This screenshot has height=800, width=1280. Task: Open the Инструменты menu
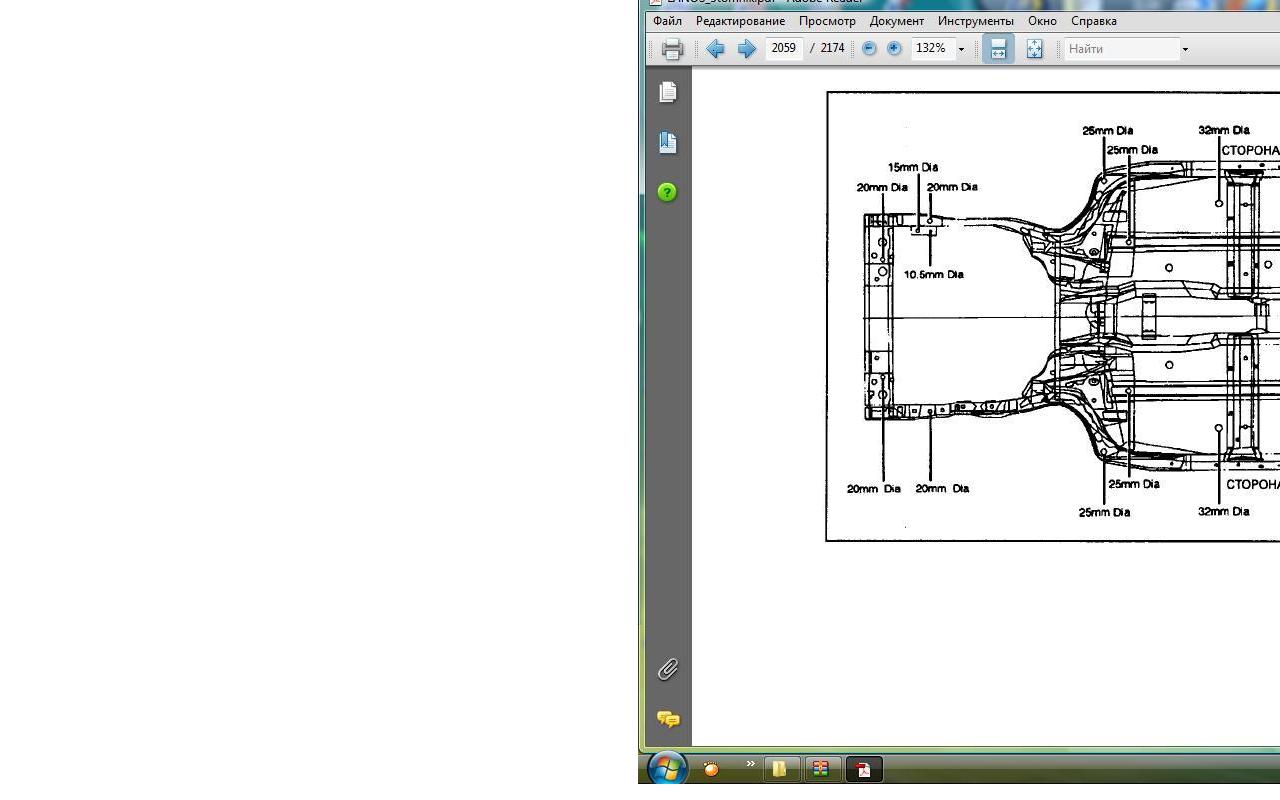click(976, 21)
